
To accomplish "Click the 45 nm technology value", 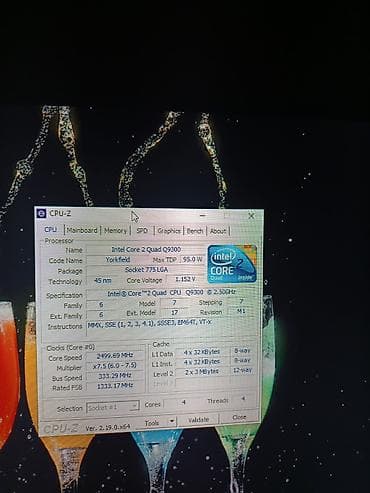I will point(103,280).
